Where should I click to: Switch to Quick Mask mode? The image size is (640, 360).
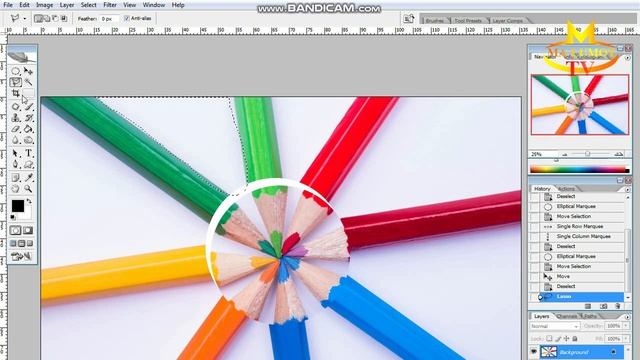point(28,231)
